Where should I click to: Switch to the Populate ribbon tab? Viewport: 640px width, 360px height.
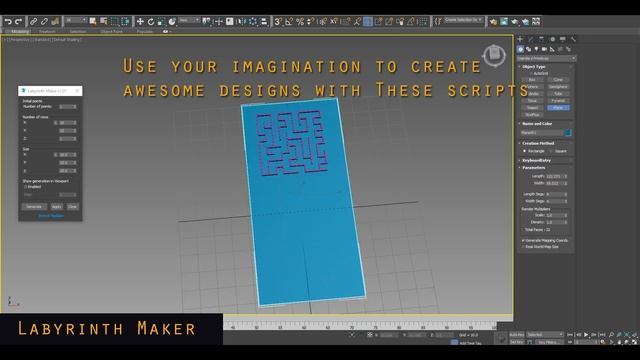(x=144, y=31)
